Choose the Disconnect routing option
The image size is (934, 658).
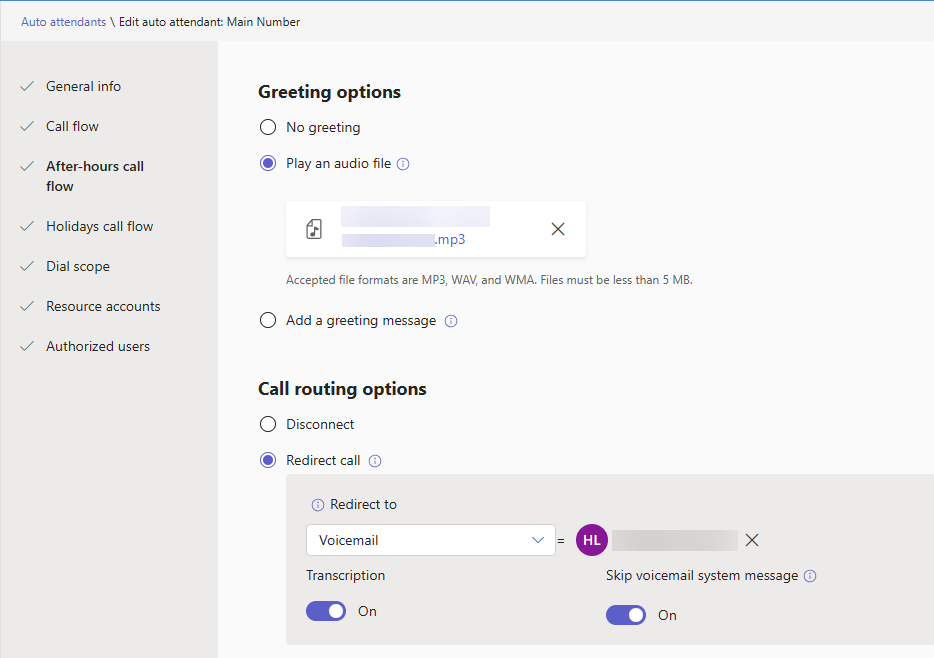(x=268, y=425)
